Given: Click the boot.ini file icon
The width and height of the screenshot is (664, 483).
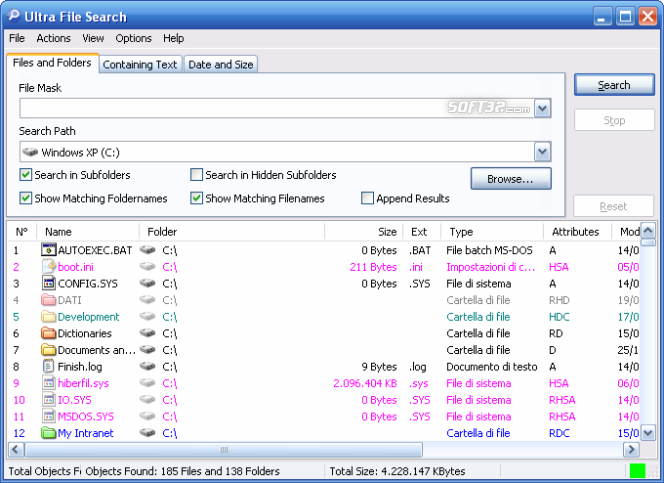Looking at the screenshot, I should tap(49, 267).
